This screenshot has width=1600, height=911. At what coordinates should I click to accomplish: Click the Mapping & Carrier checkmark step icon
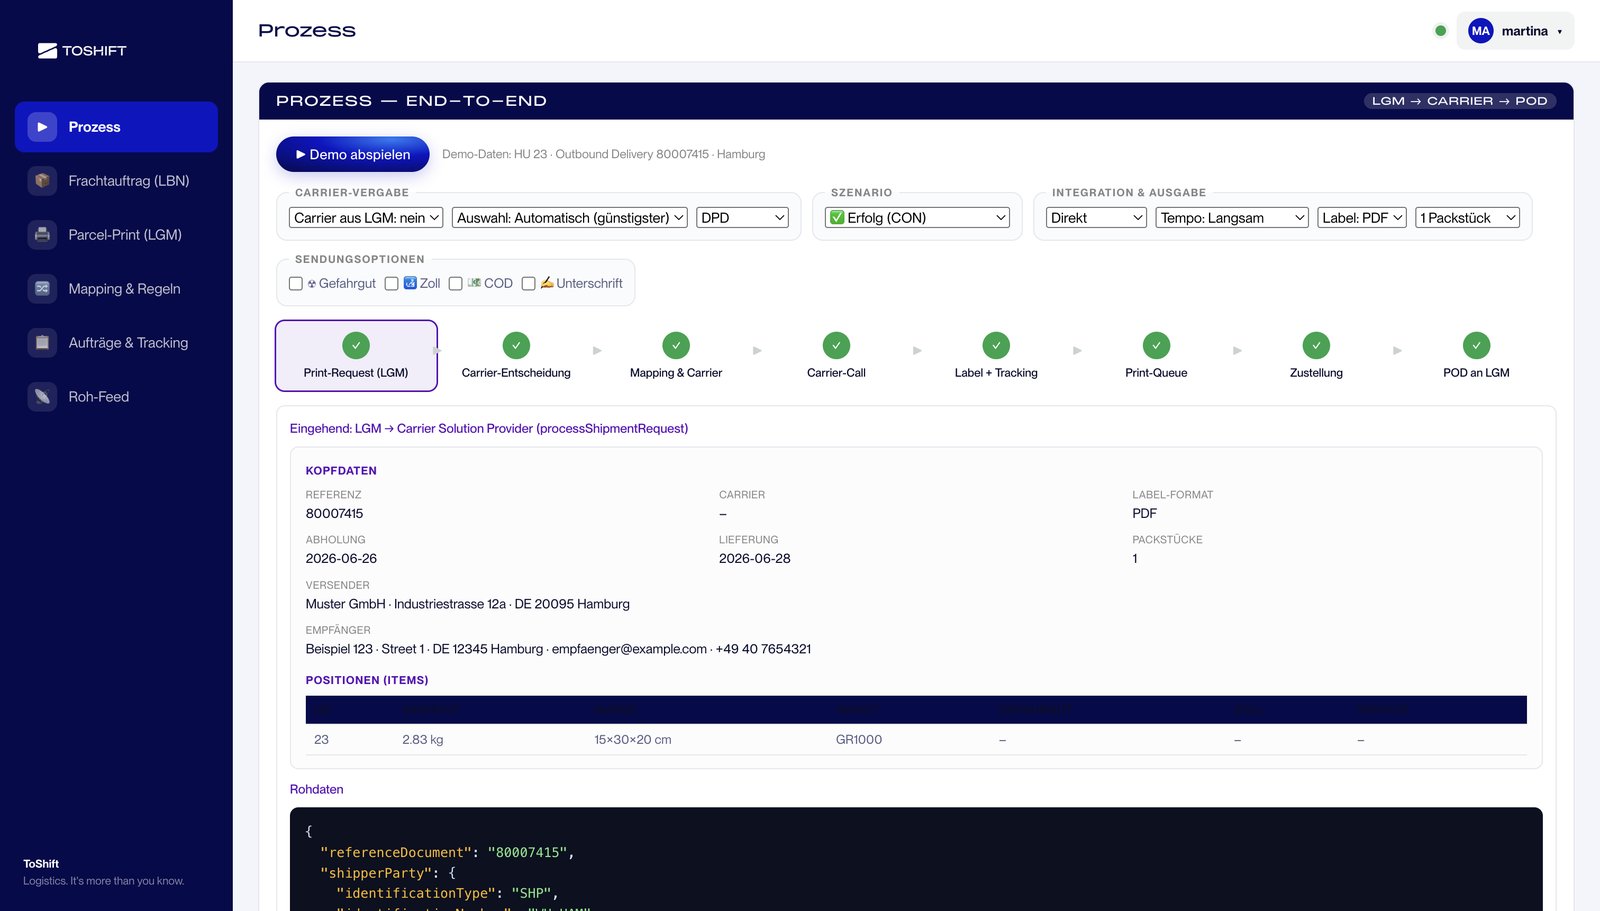tap(676, 345)
